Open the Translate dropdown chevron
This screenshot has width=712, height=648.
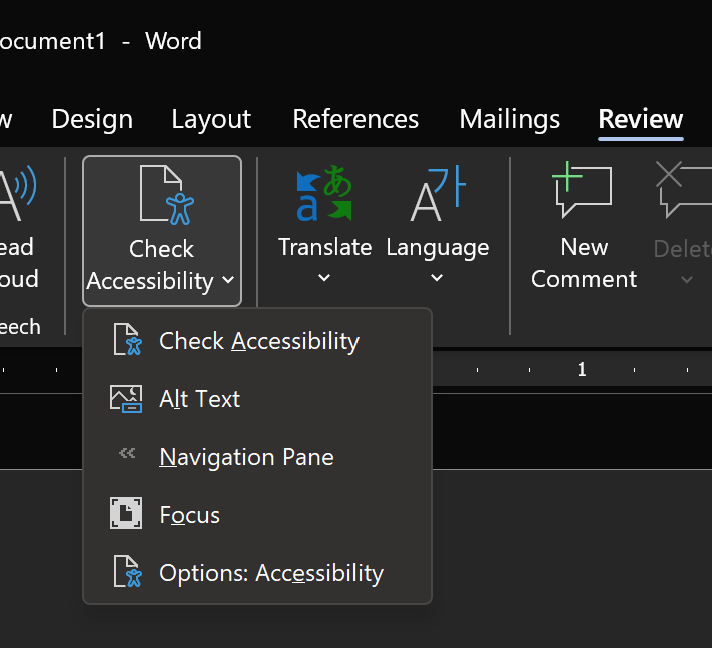pyautogui.click(x=324, y=277)
